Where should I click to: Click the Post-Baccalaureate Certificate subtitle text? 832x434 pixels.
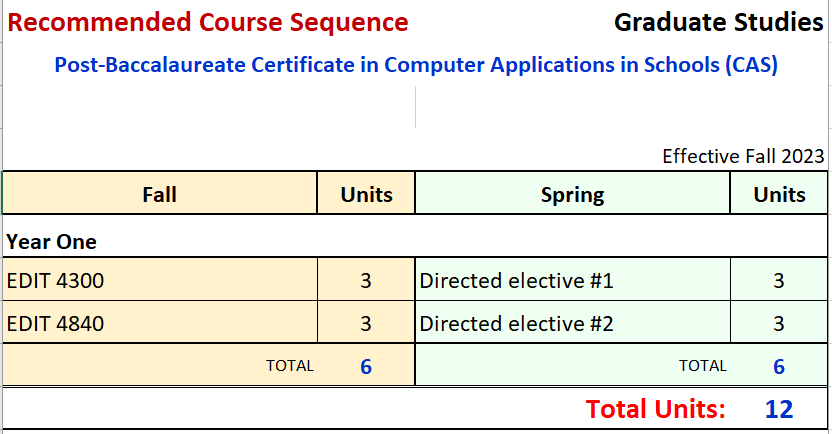[416, 66]
